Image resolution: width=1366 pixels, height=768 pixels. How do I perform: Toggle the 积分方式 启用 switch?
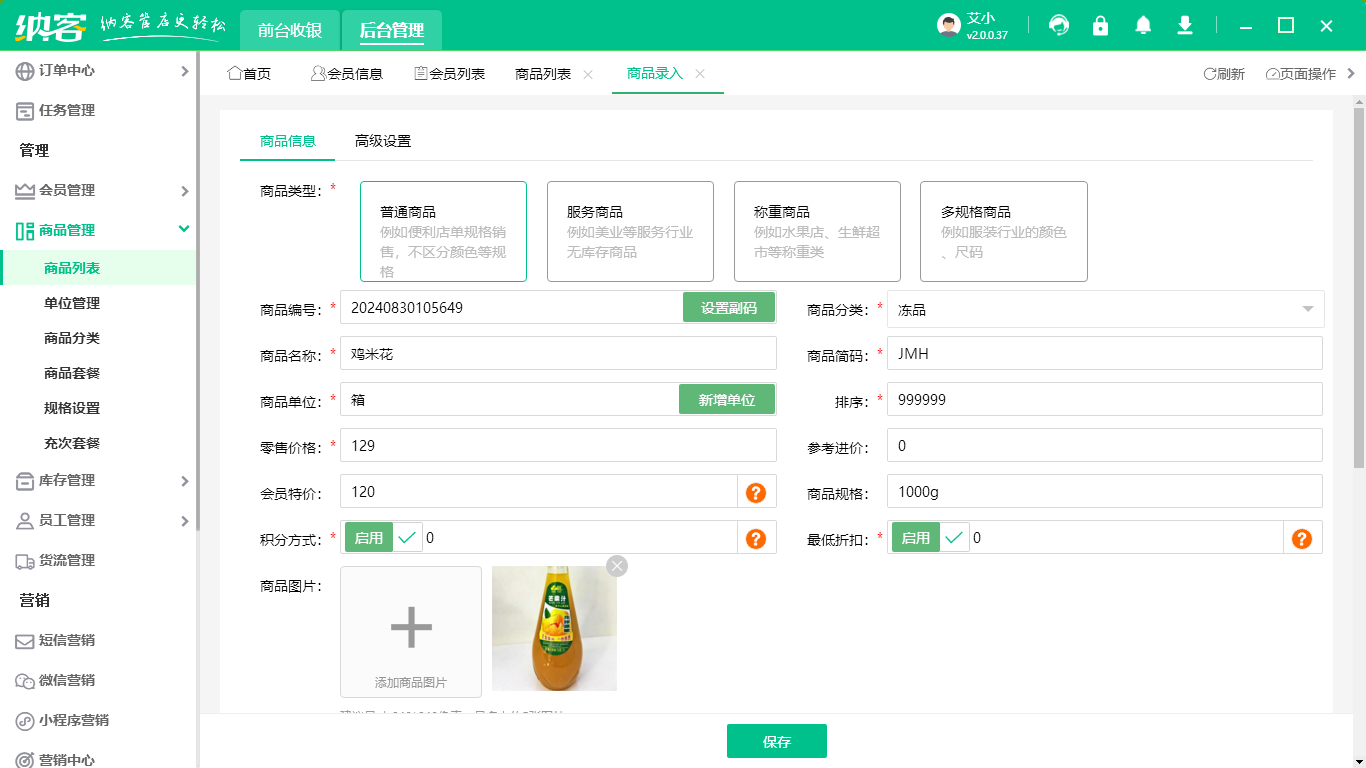(383, 538)
